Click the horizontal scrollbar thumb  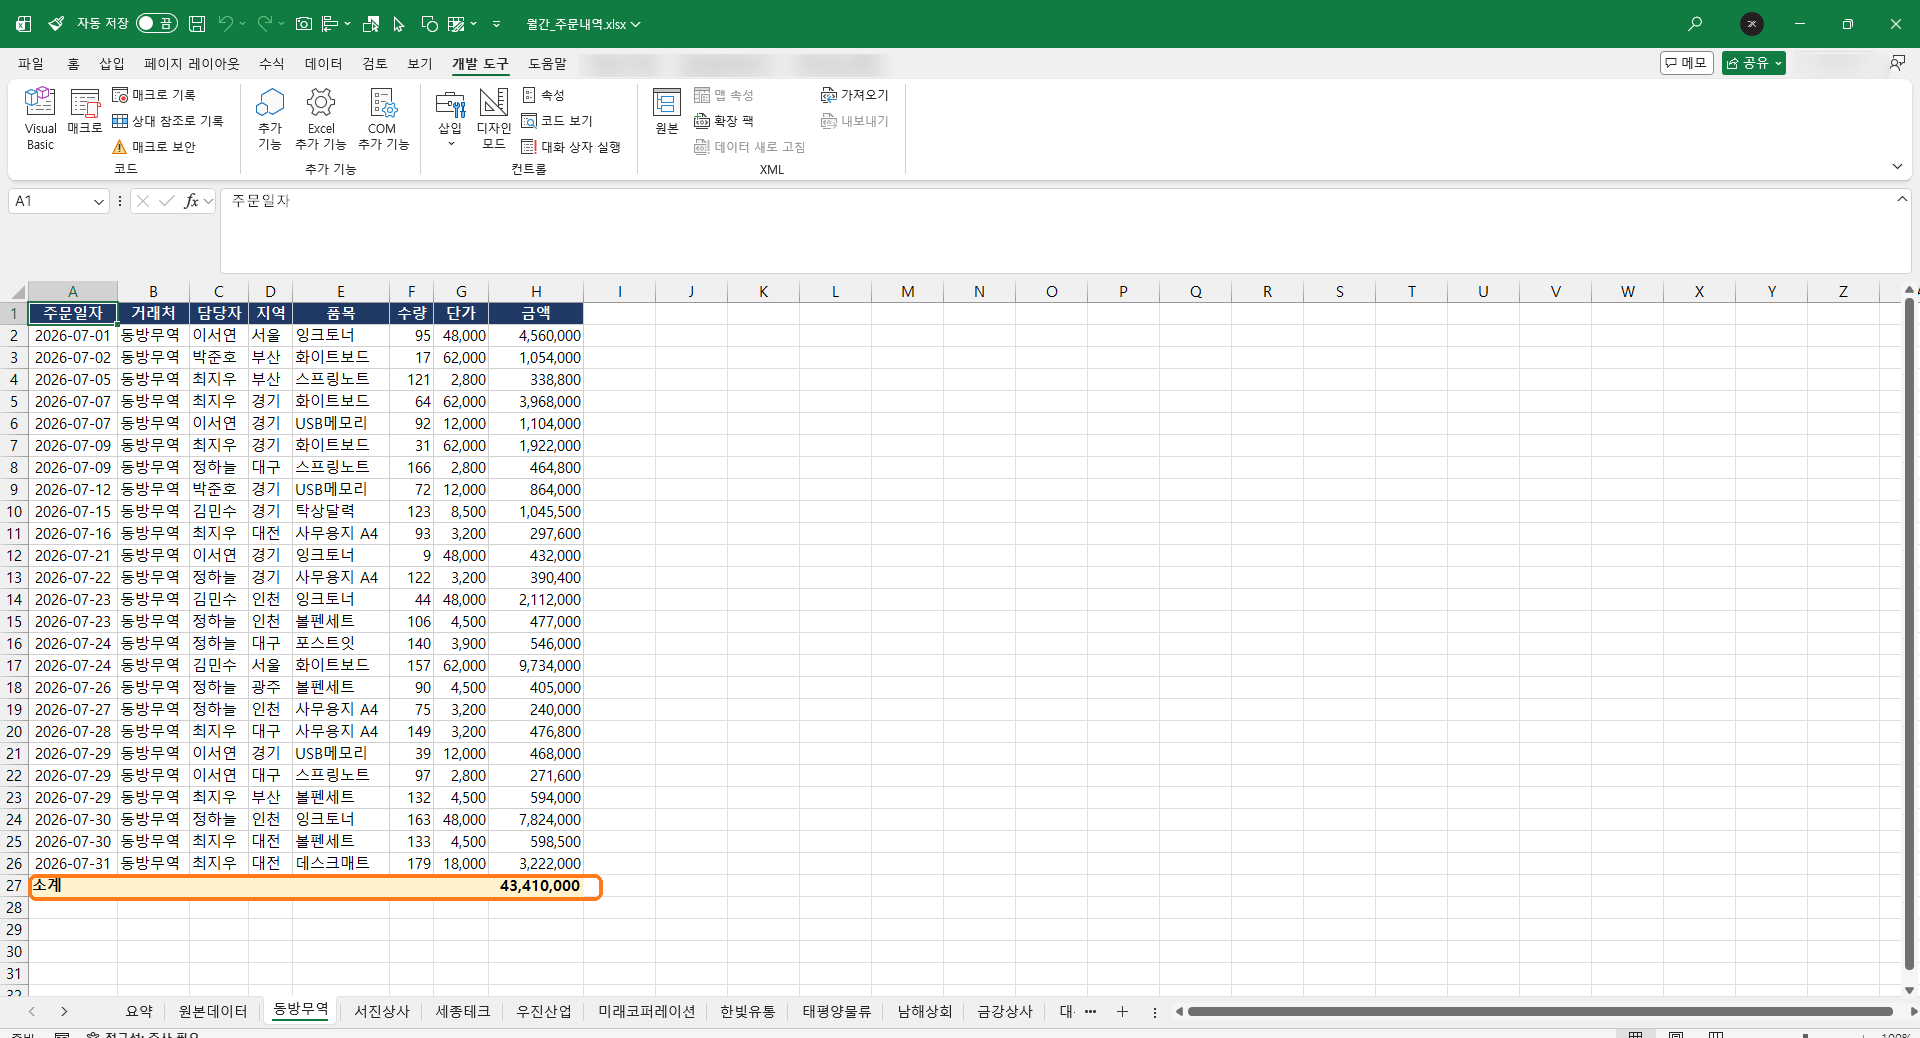1541,1012
